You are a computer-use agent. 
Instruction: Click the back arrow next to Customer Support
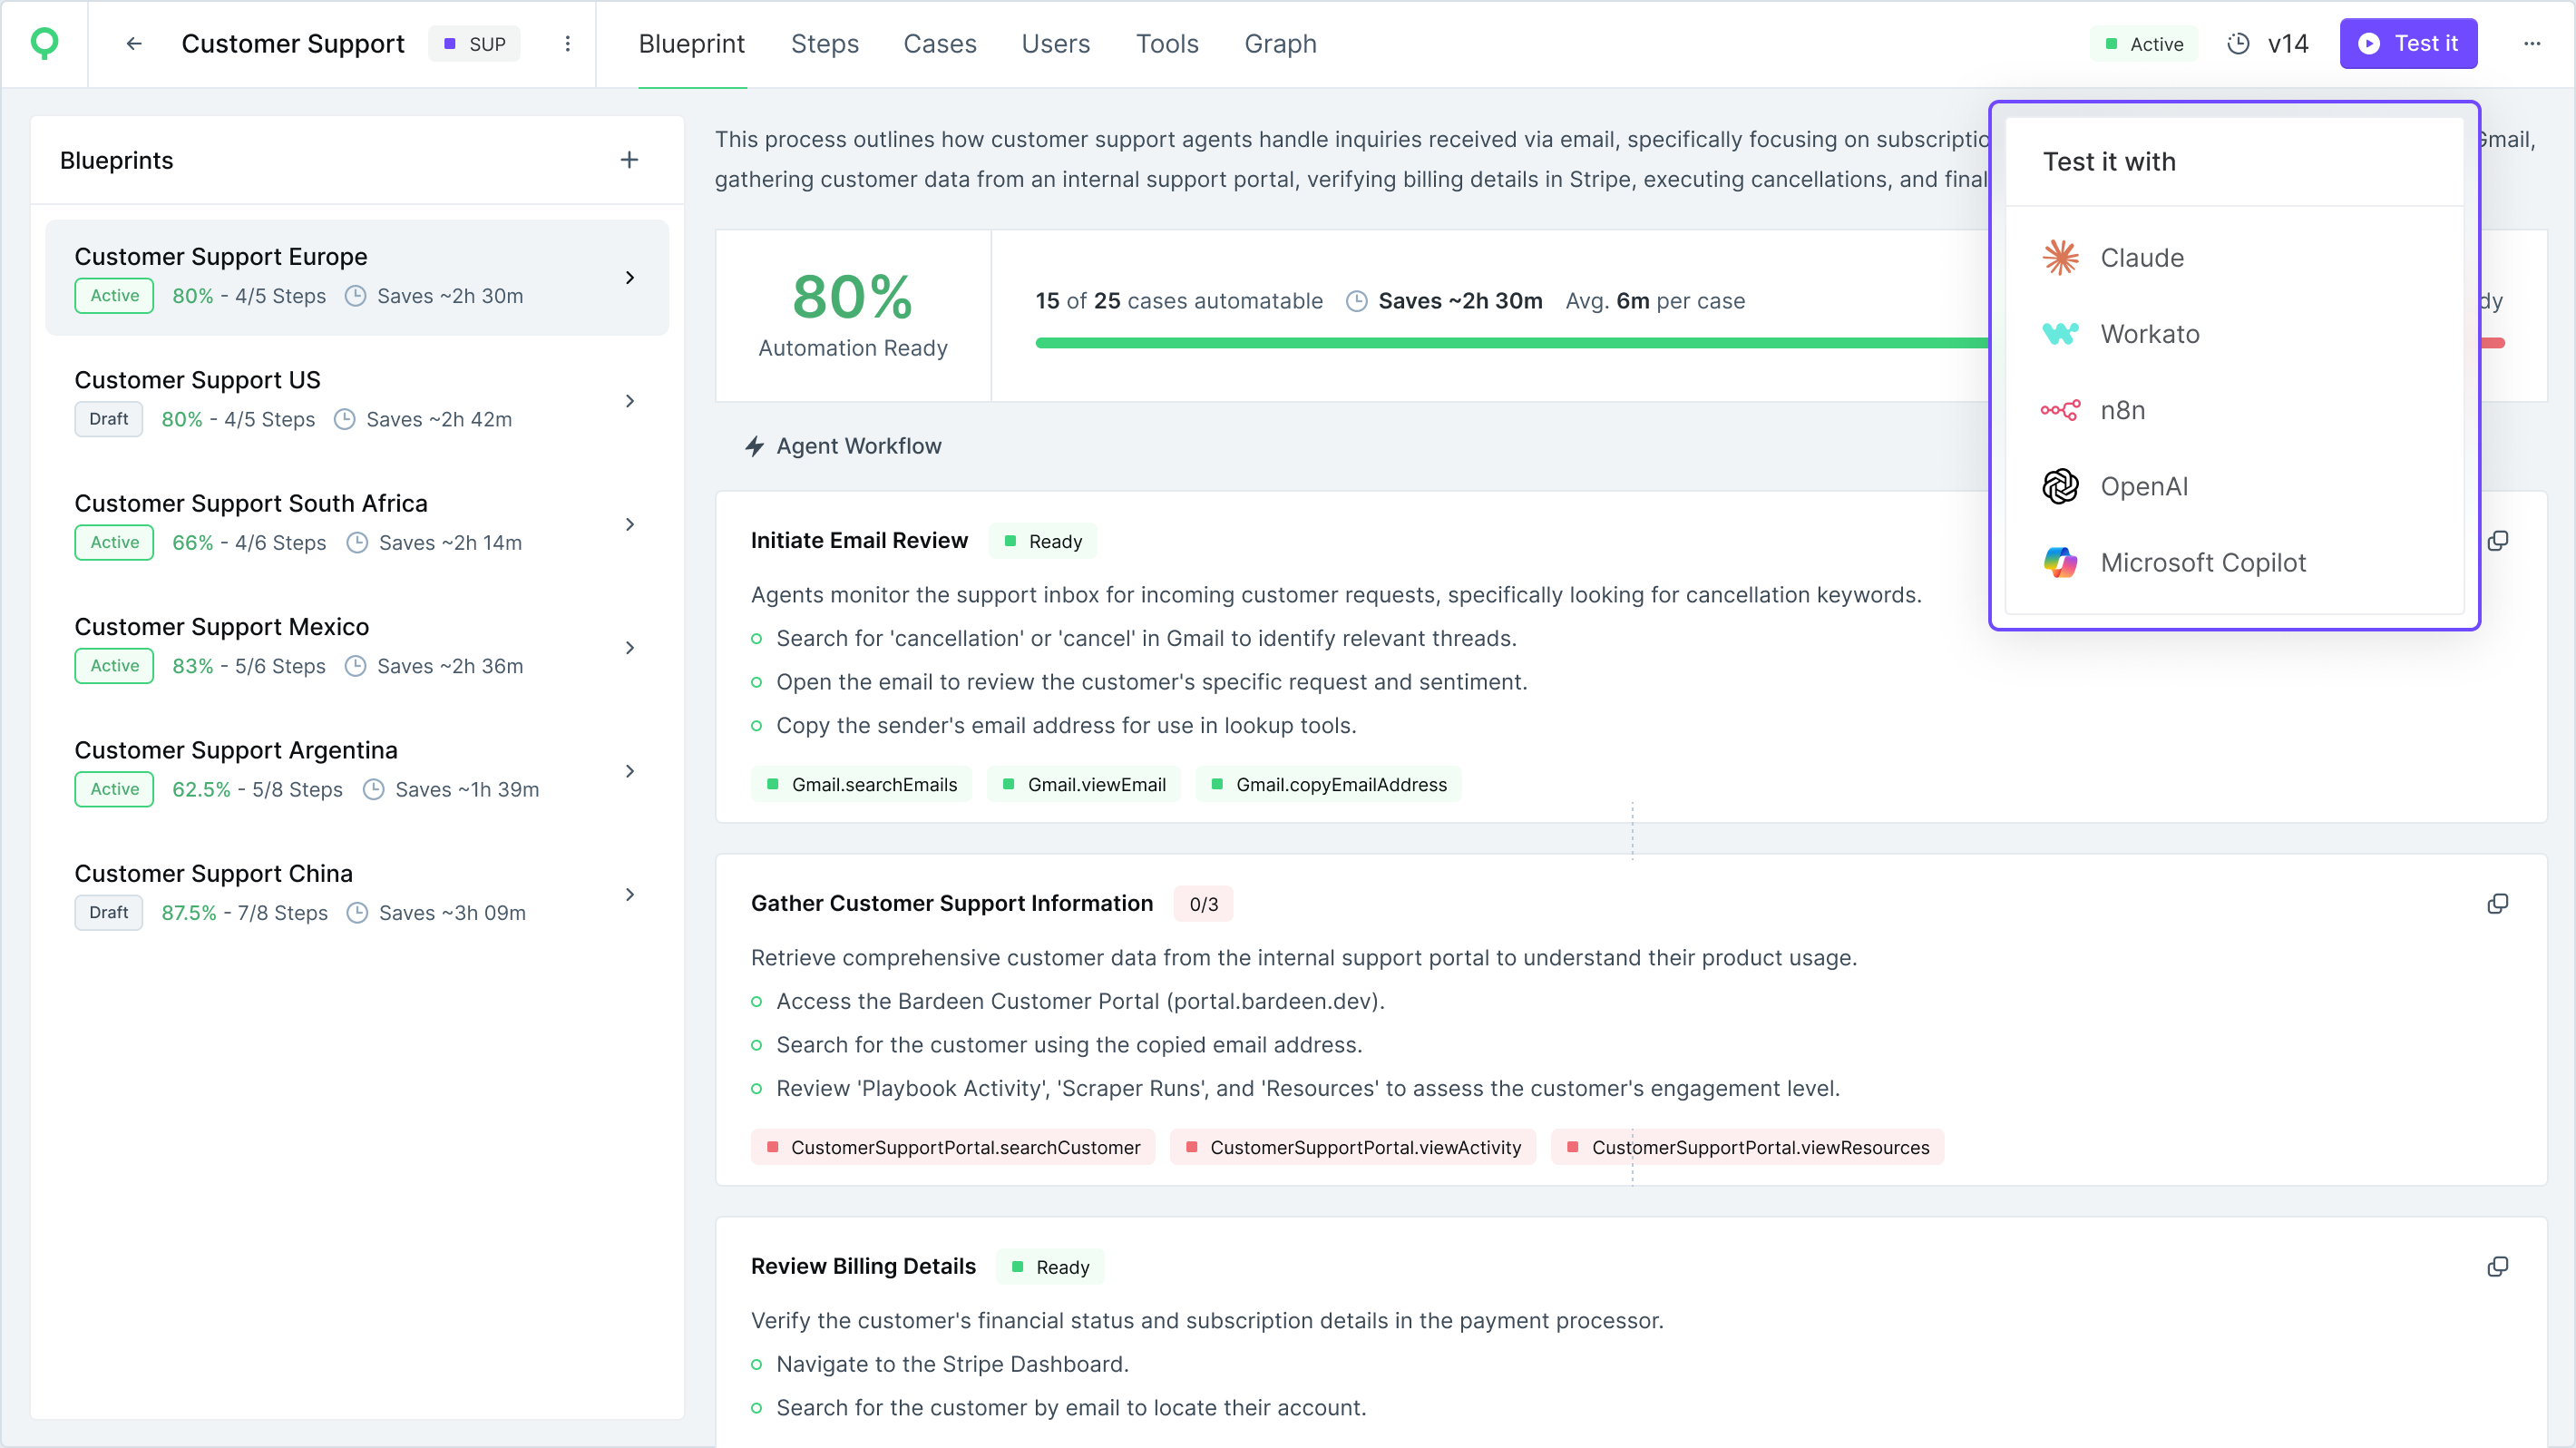[134, 44]
